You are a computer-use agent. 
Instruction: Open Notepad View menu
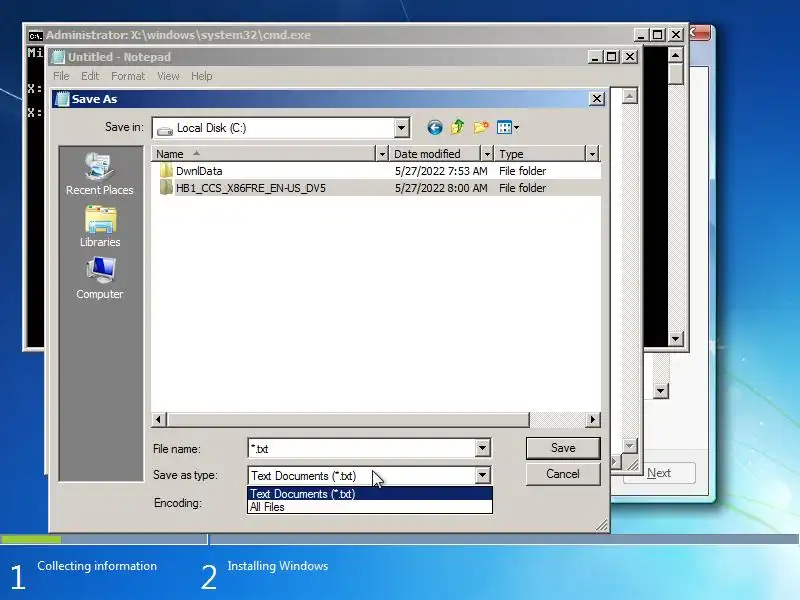pyautogui.click(x=168, y=76)
